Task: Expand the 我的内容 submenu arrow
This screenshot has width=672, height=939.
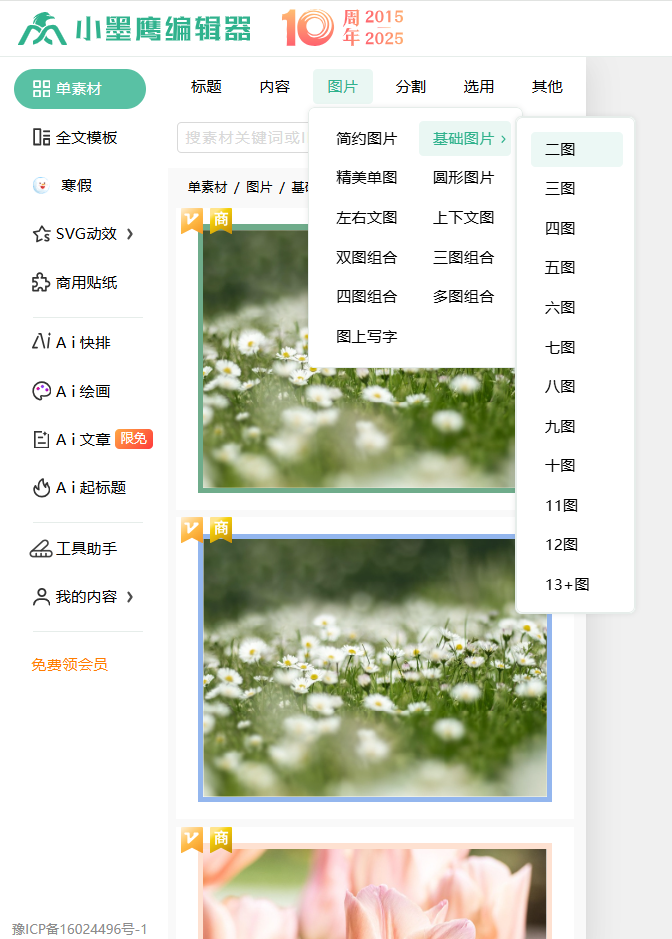Action: point(130,596)
